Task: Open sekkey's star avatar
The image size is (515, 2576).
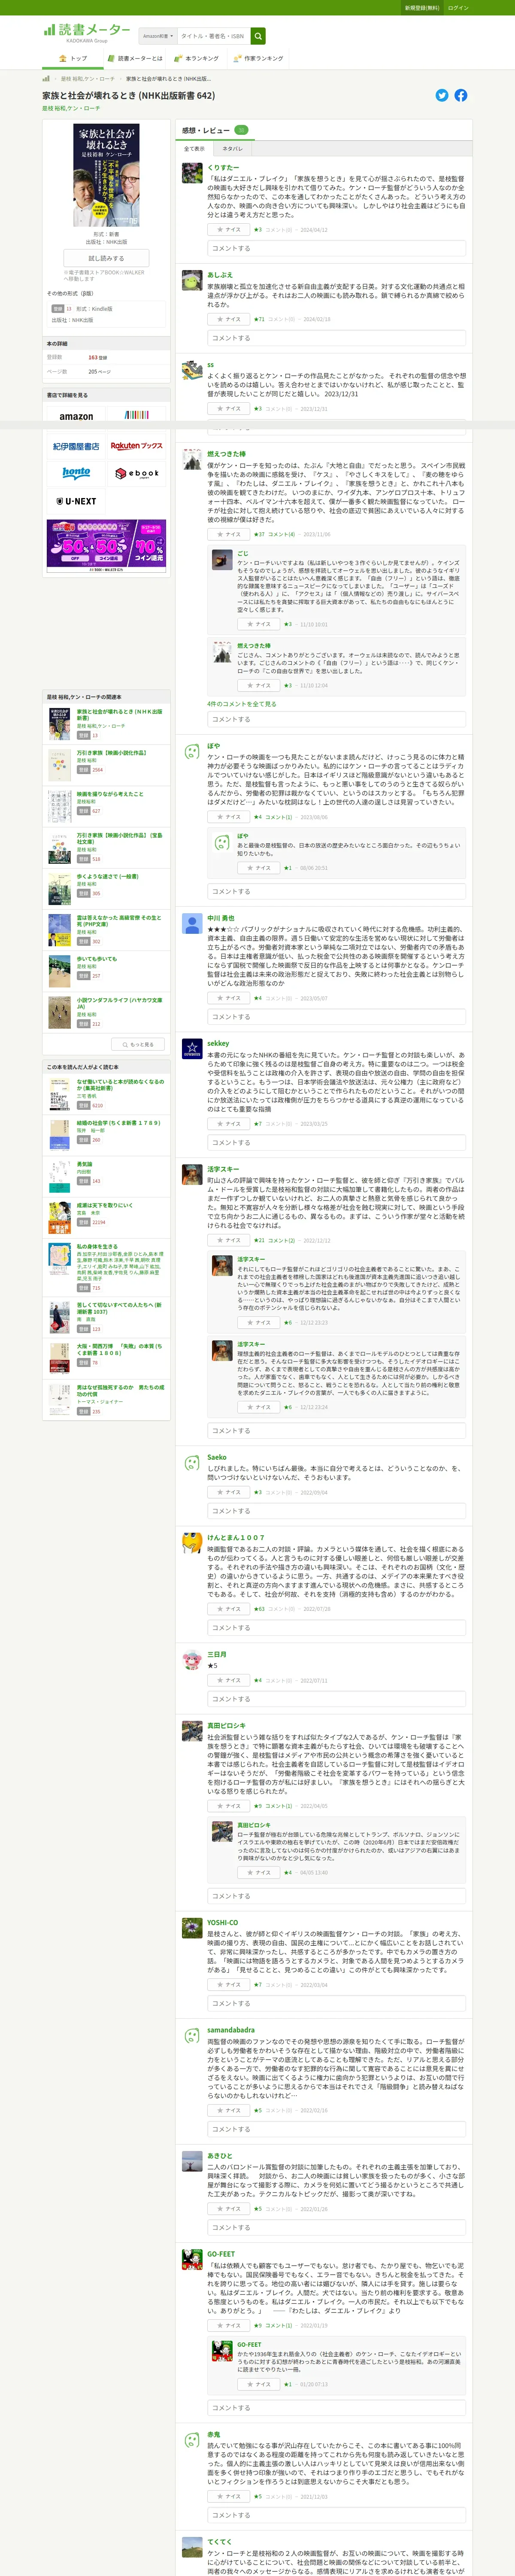Action: tap(192, 1048)
